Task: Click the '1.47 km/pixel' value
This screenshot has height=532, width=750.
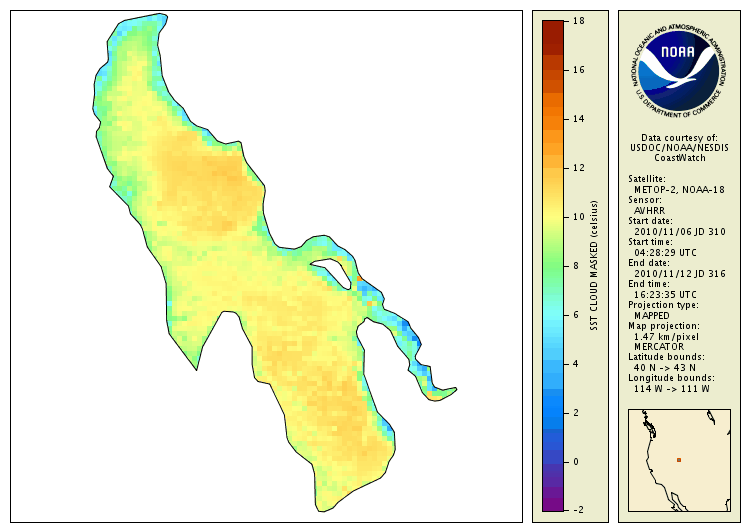Action: (666, 337)
